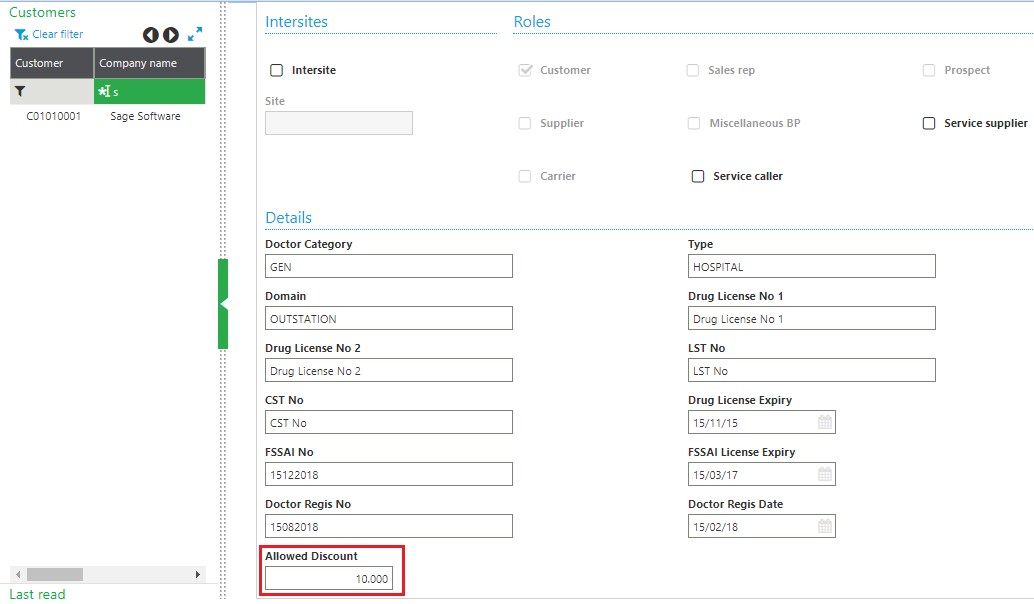The width and height of the screenshot is (1034, 604).
Task: Click the Clear filter funnel icon
Action: pos(20,33)
